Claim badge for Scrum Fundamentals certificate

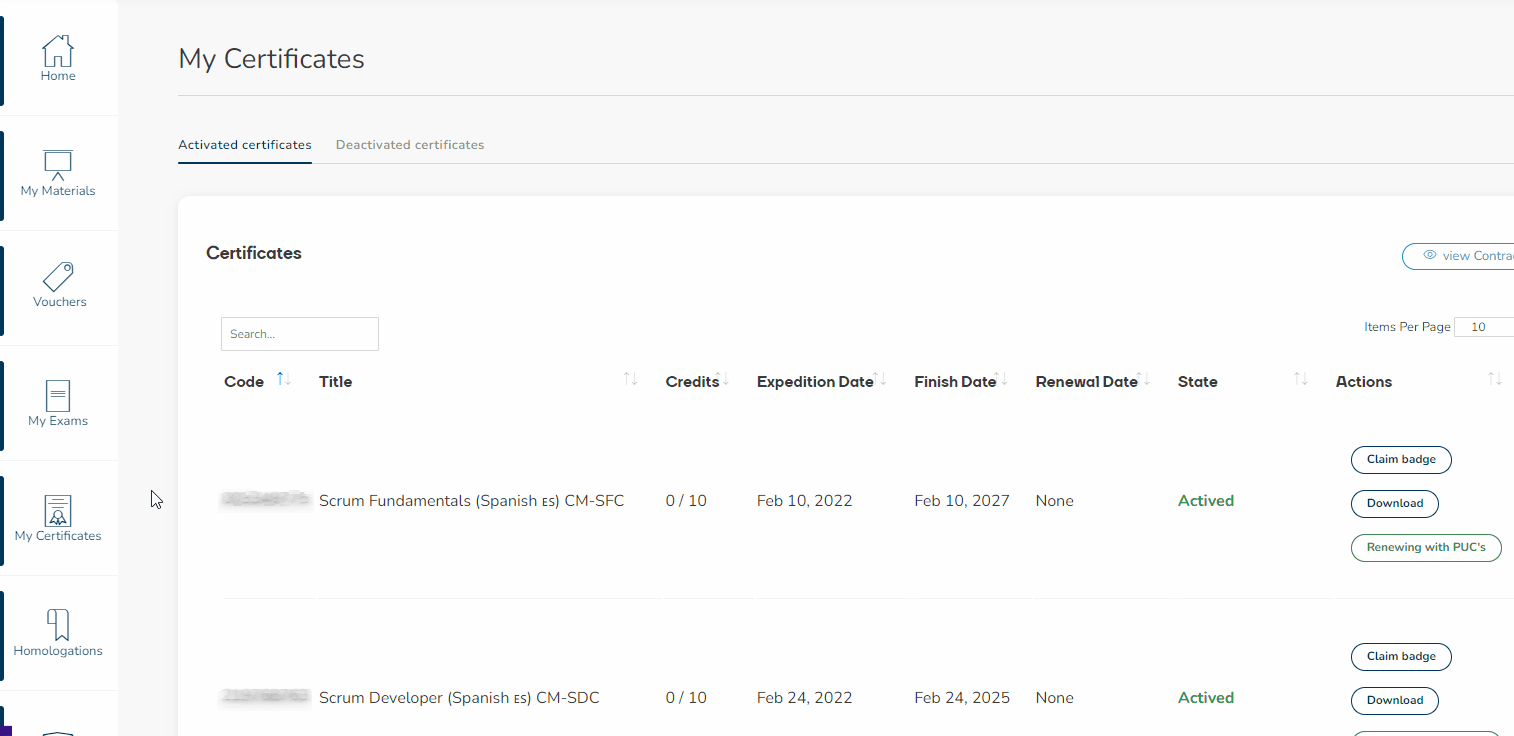[1401, 460]
